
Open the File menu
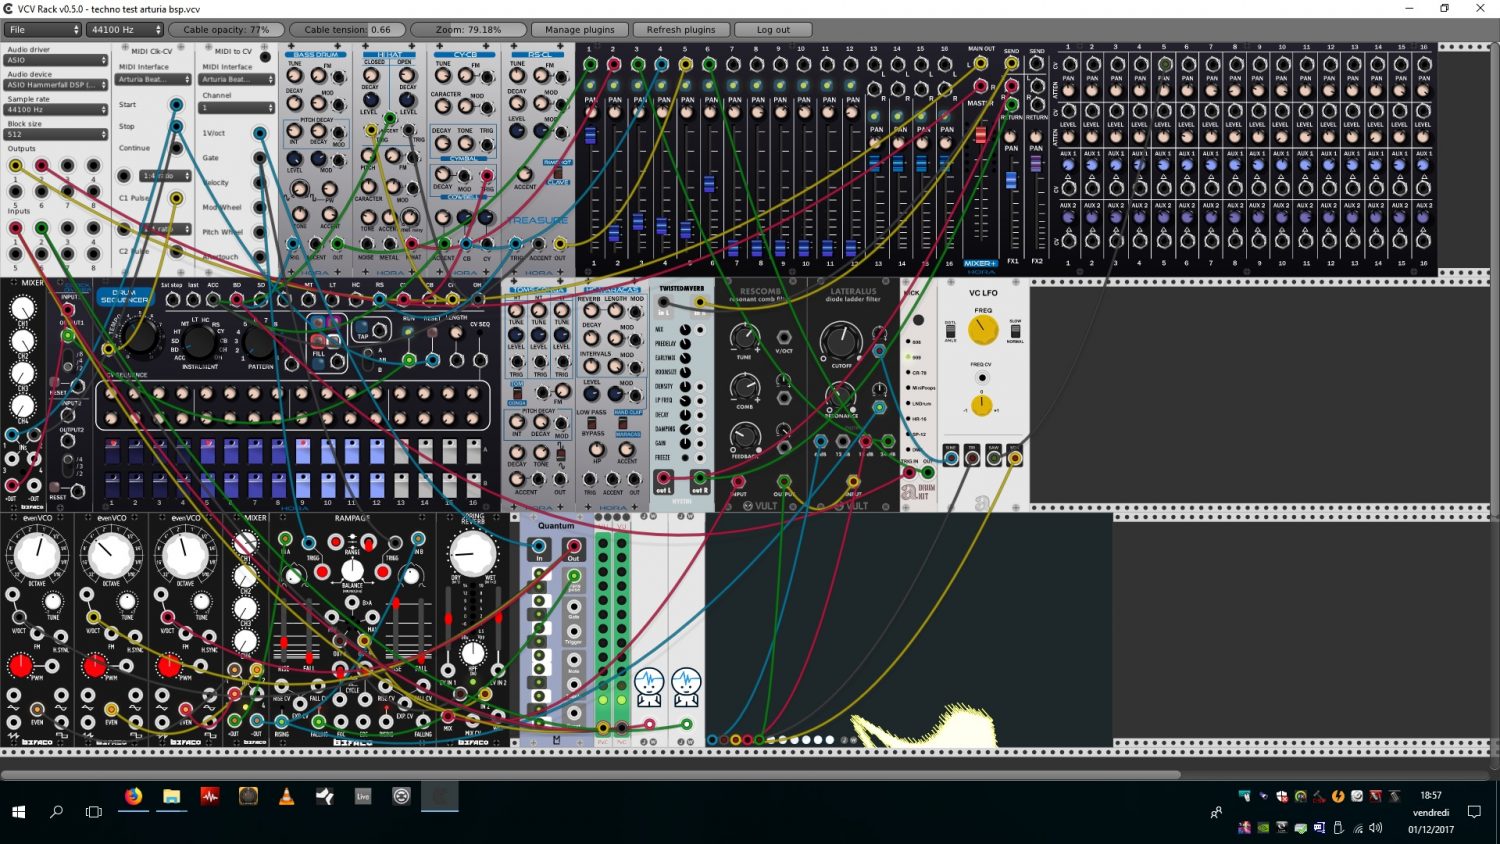coord(42,30)
